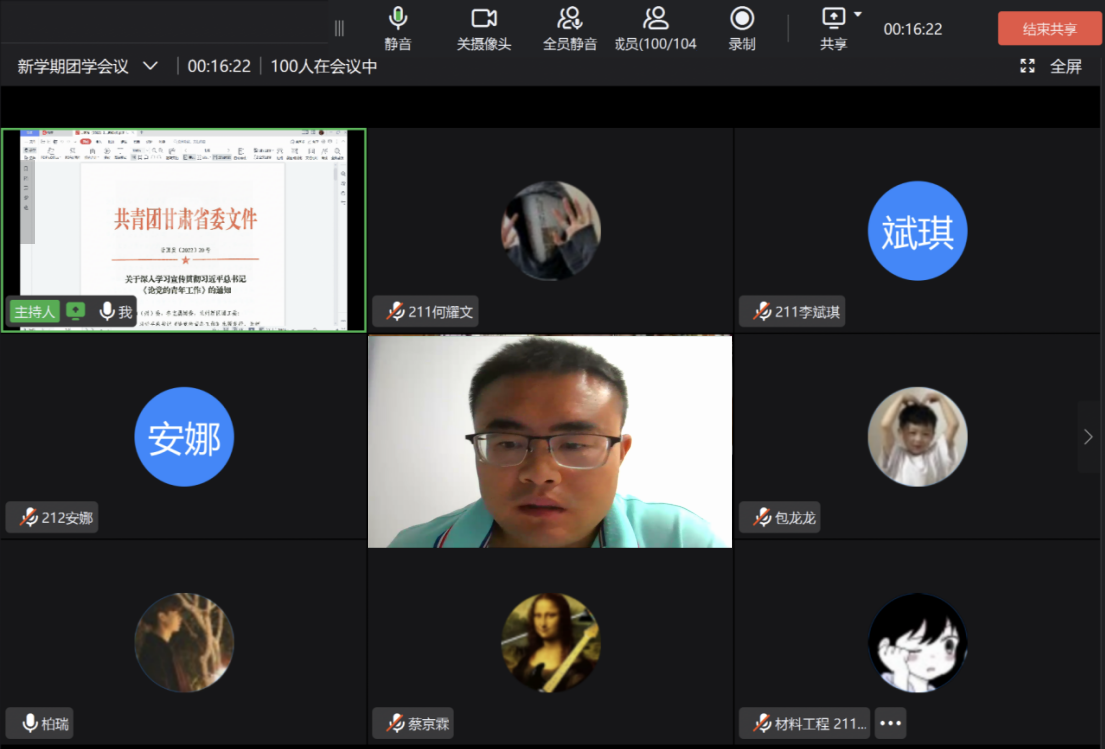Image resolution: width=1105 pixels, height=749 pixels.
Task: Enter fullscreen with the 全屏 button
Action: (1053, 66)
